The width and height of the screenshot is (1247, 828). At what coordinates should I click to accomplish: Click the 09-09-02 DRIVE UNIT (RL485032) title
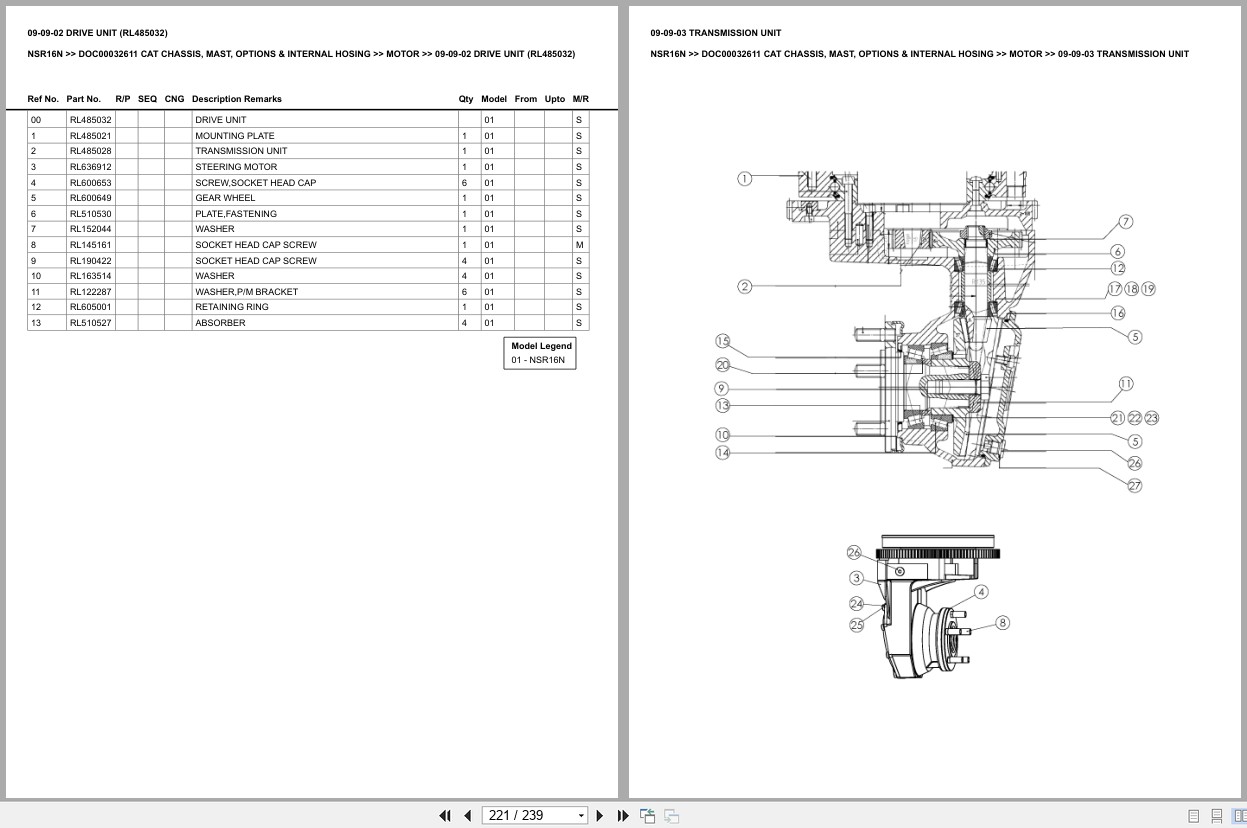(x=97, y=33)
